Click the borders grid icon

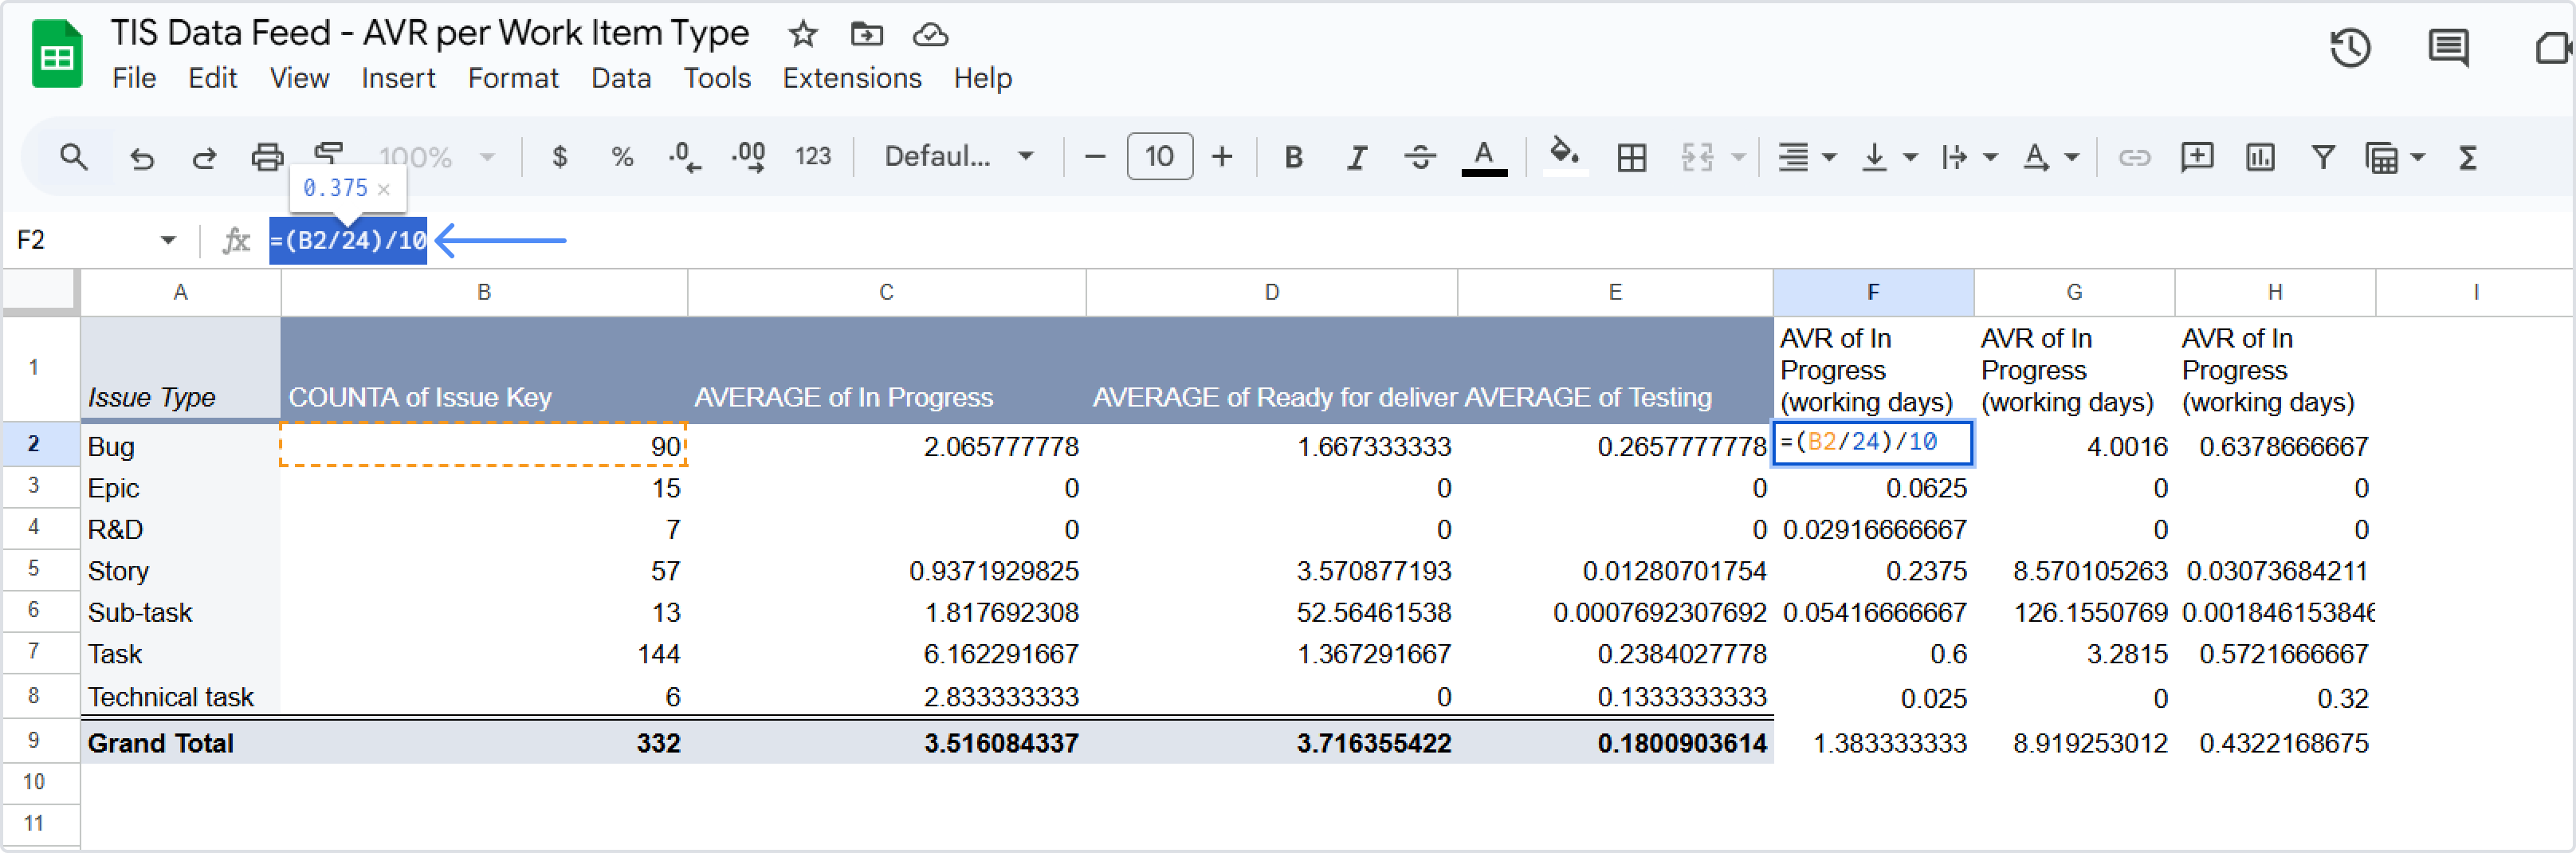click(x=1631, y=157)
